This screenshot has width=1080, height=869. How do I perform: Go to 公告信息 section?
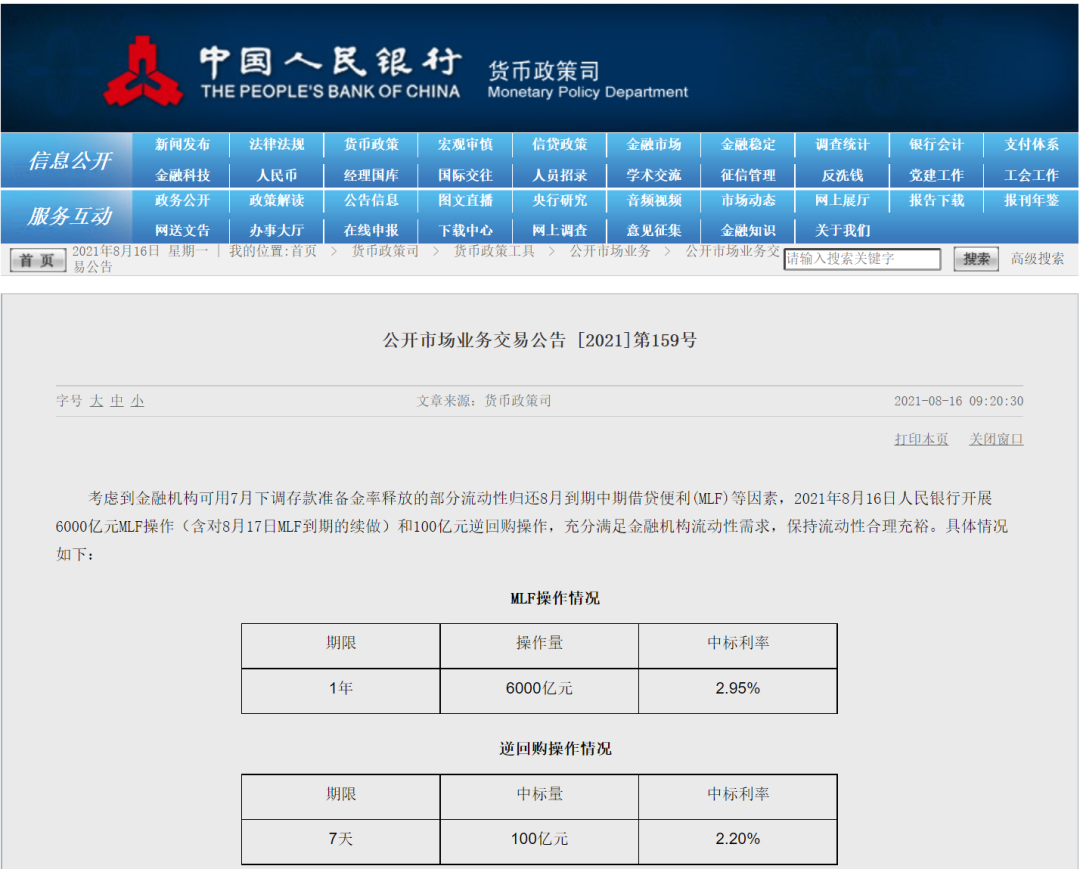[x=371, y=200]
